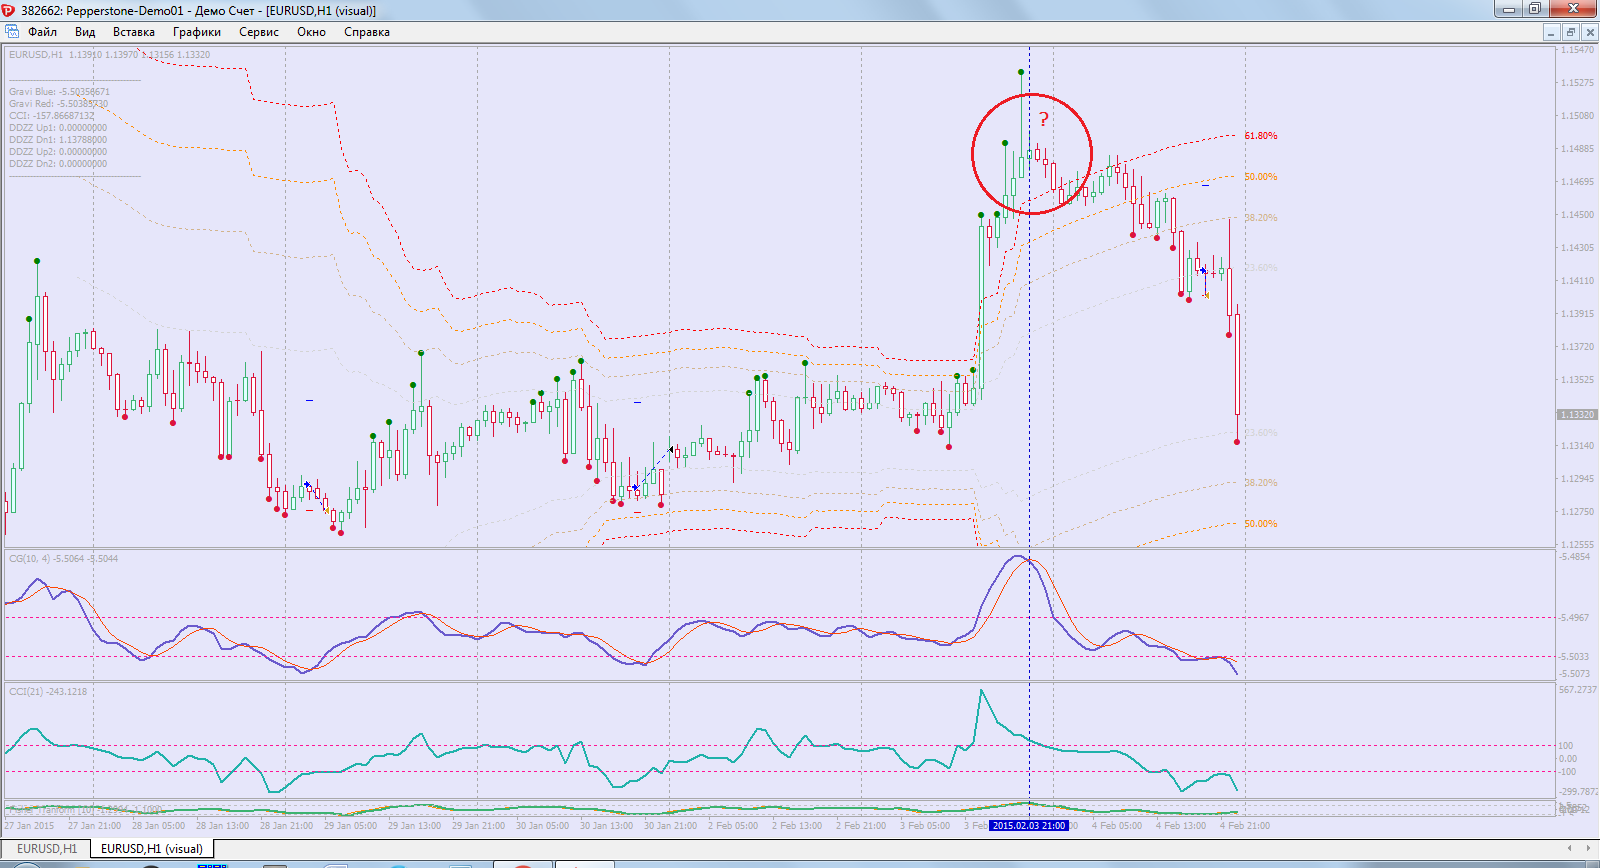Image resolution: width=1600 pixels, height=868 pixels.
Task: Minimize the inner chart window
Action: [1552, 32]
